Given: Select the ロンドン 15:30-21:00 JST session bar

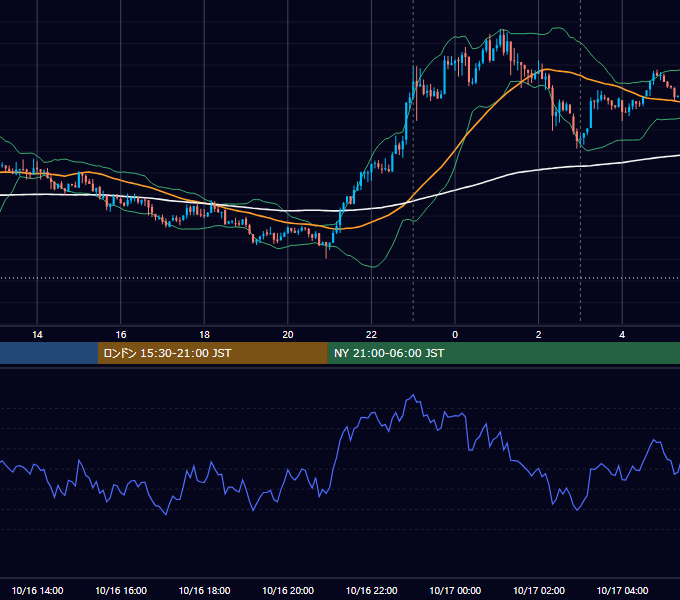Looking at the screenshot, I should pyautogui.click(x=212, y=353).
